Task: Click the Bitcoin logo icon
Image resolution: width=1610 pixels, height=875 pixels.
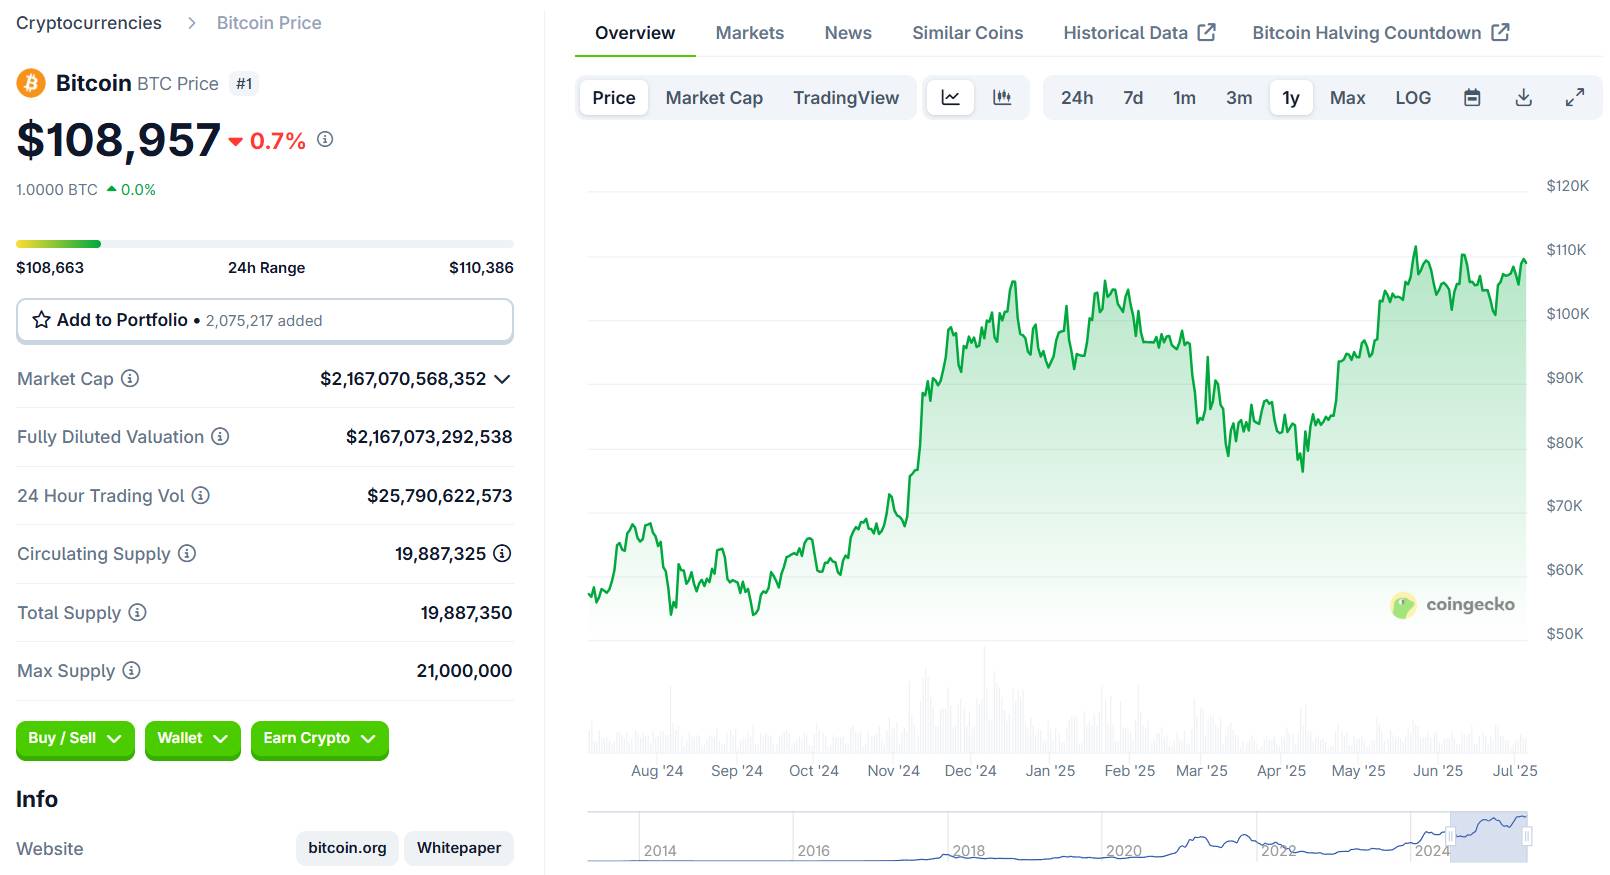Action: point(31,83)
